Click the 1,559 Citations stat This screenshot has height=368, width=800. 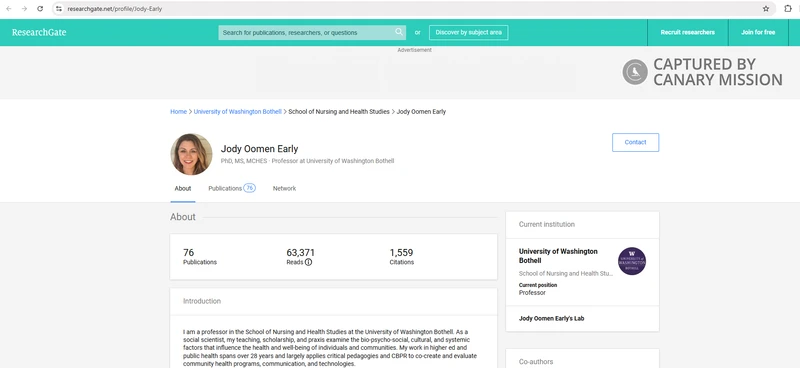pyautogui.click(x=402, y=257)
